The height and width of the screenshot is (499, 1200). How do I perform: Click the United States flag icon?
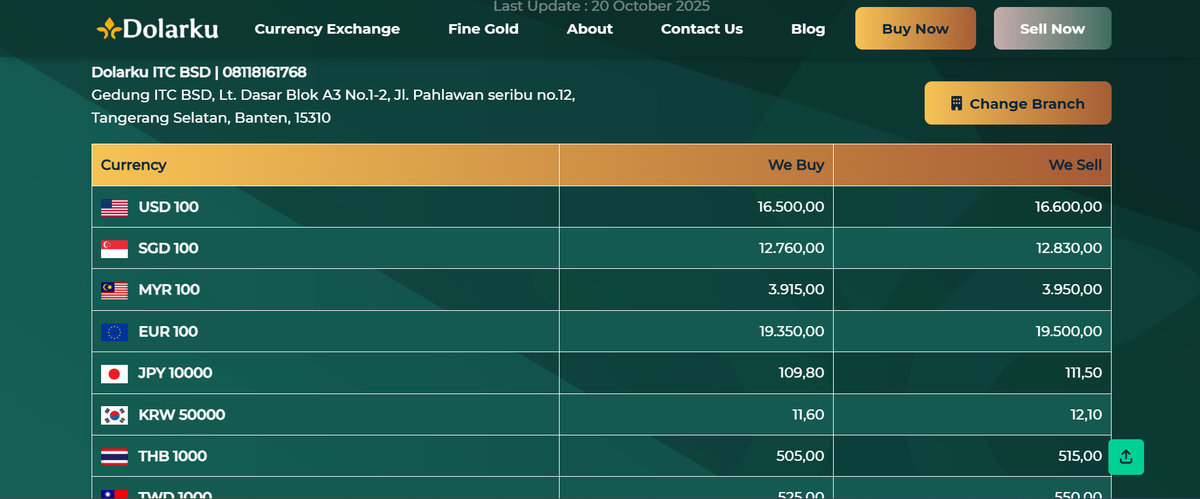tap(114, 208)
